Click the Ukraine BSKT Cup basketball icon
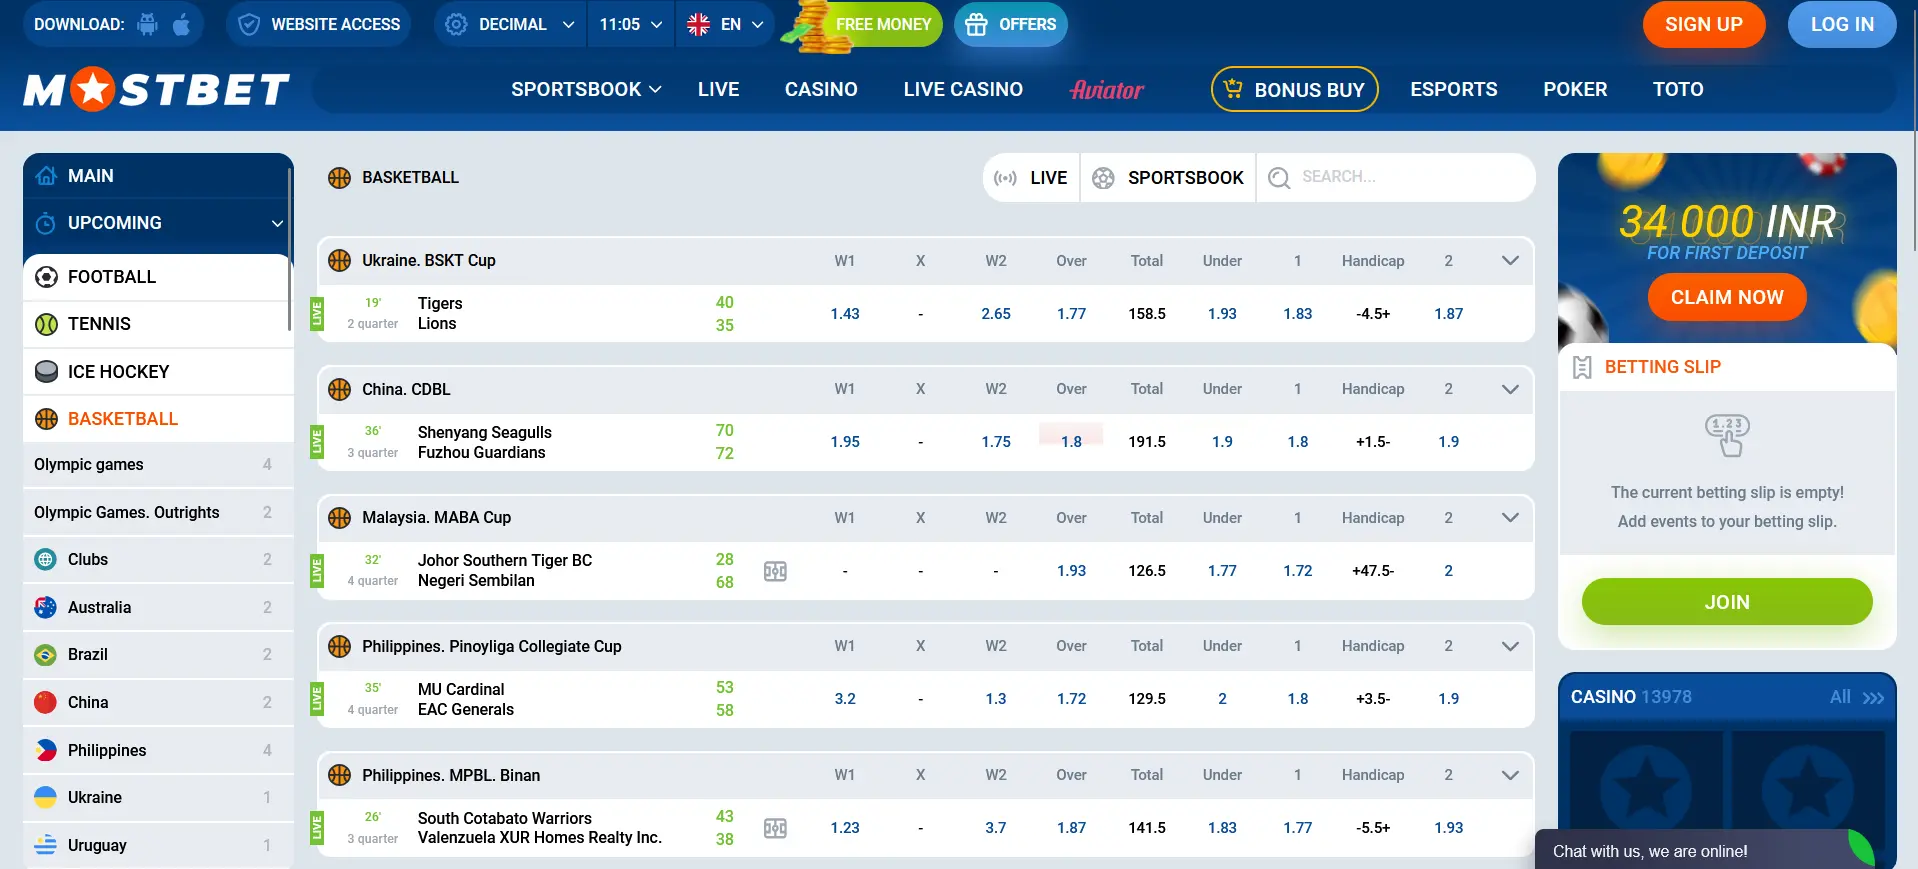This screenshot has height=869, width=1918. click(x=340, y=261)
